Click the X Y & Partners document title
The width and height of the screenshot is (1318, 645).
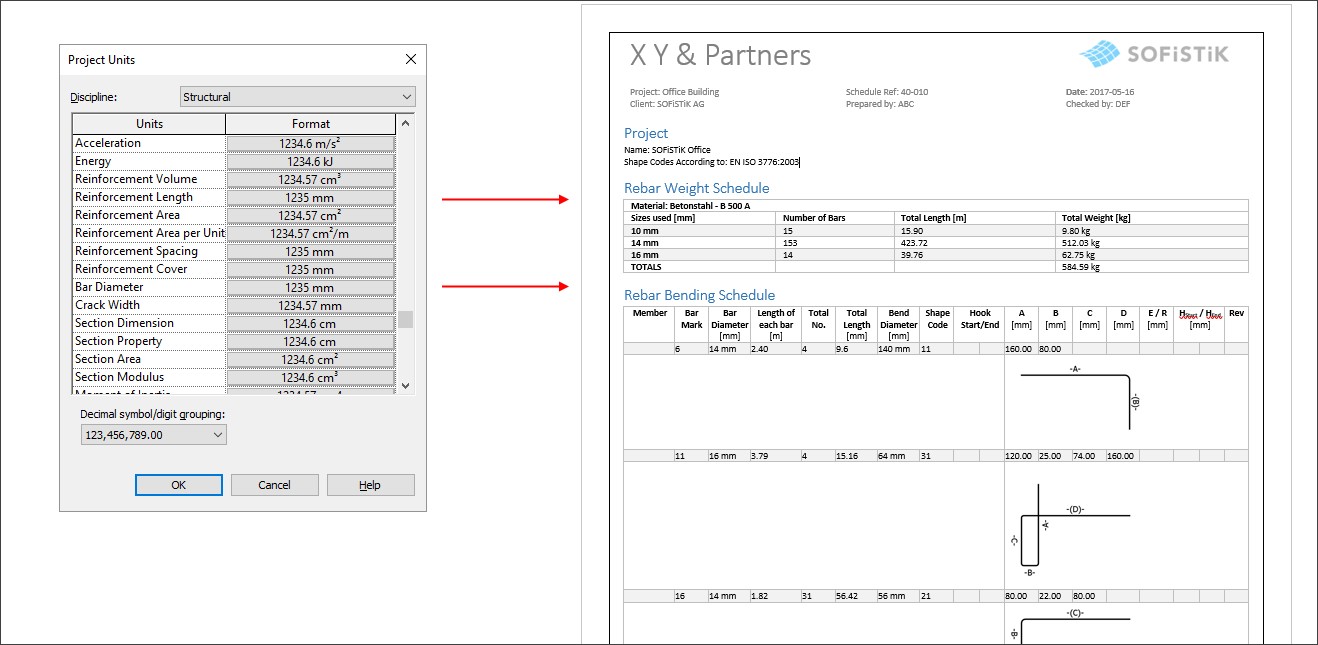tap(720, 54)
